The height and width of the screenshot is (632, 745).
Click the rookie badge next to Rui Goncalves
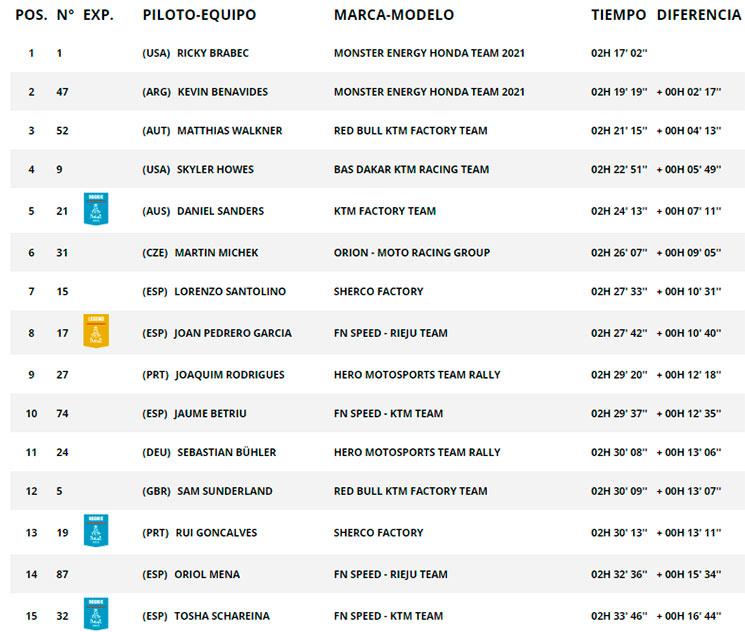click(x=96, y=530)
